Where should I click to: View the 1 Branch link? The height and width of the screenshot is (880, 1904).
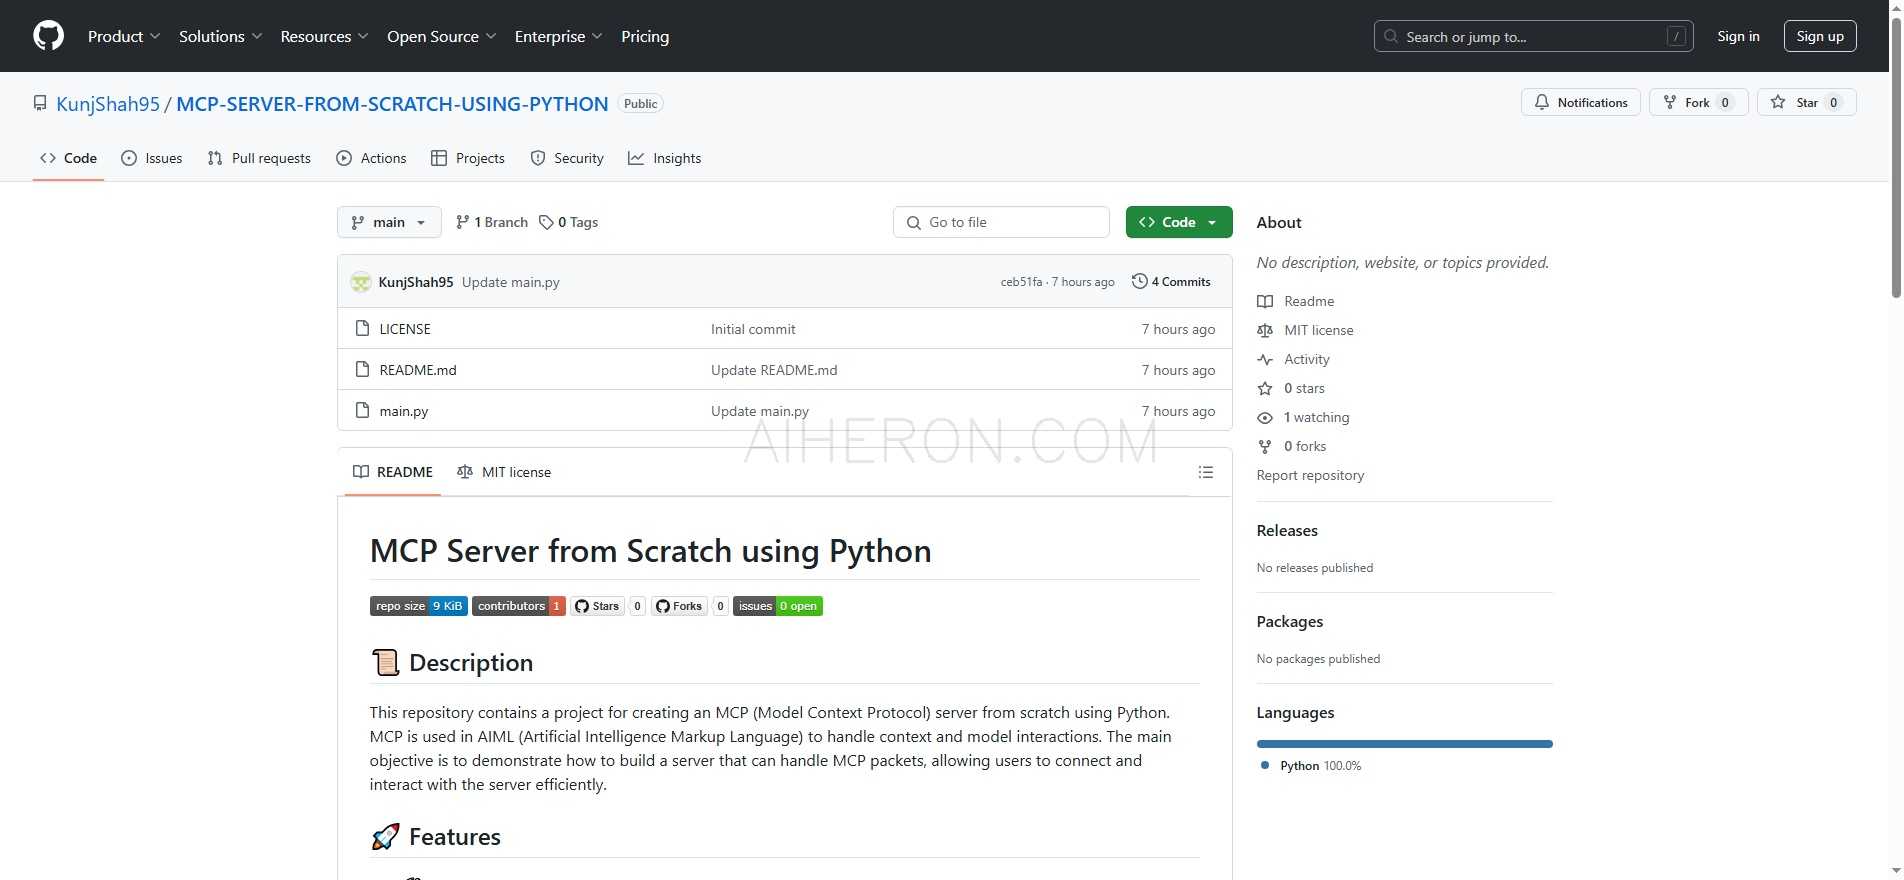(491, 222)
